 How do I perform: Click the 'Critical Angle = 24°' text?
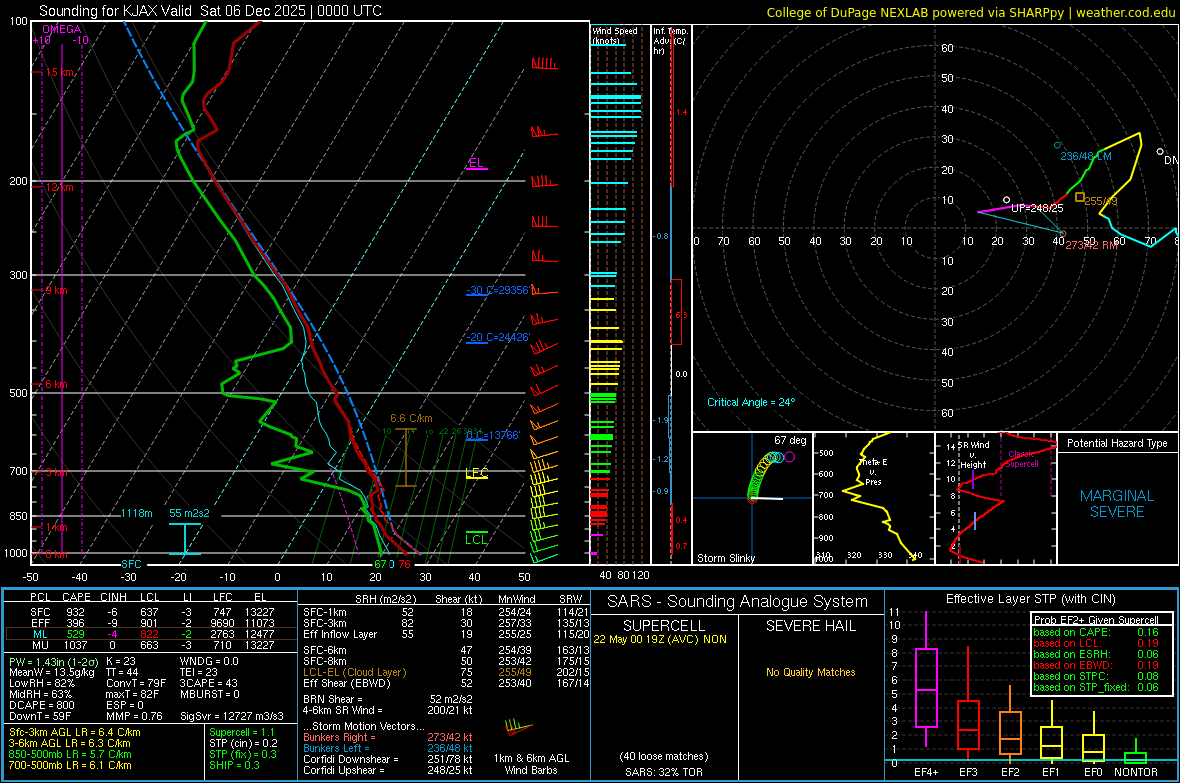(x=751, y=402)
